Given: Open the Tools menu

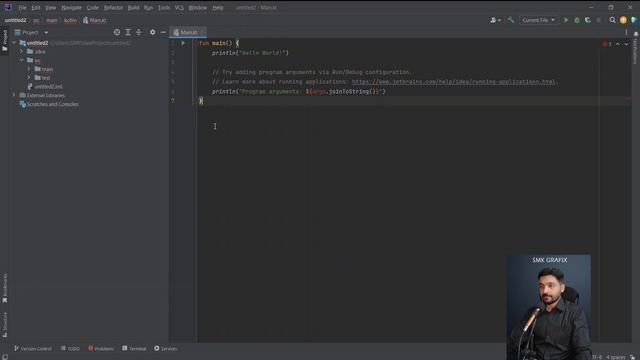Looking at the screenshot, I should (164, 7).
